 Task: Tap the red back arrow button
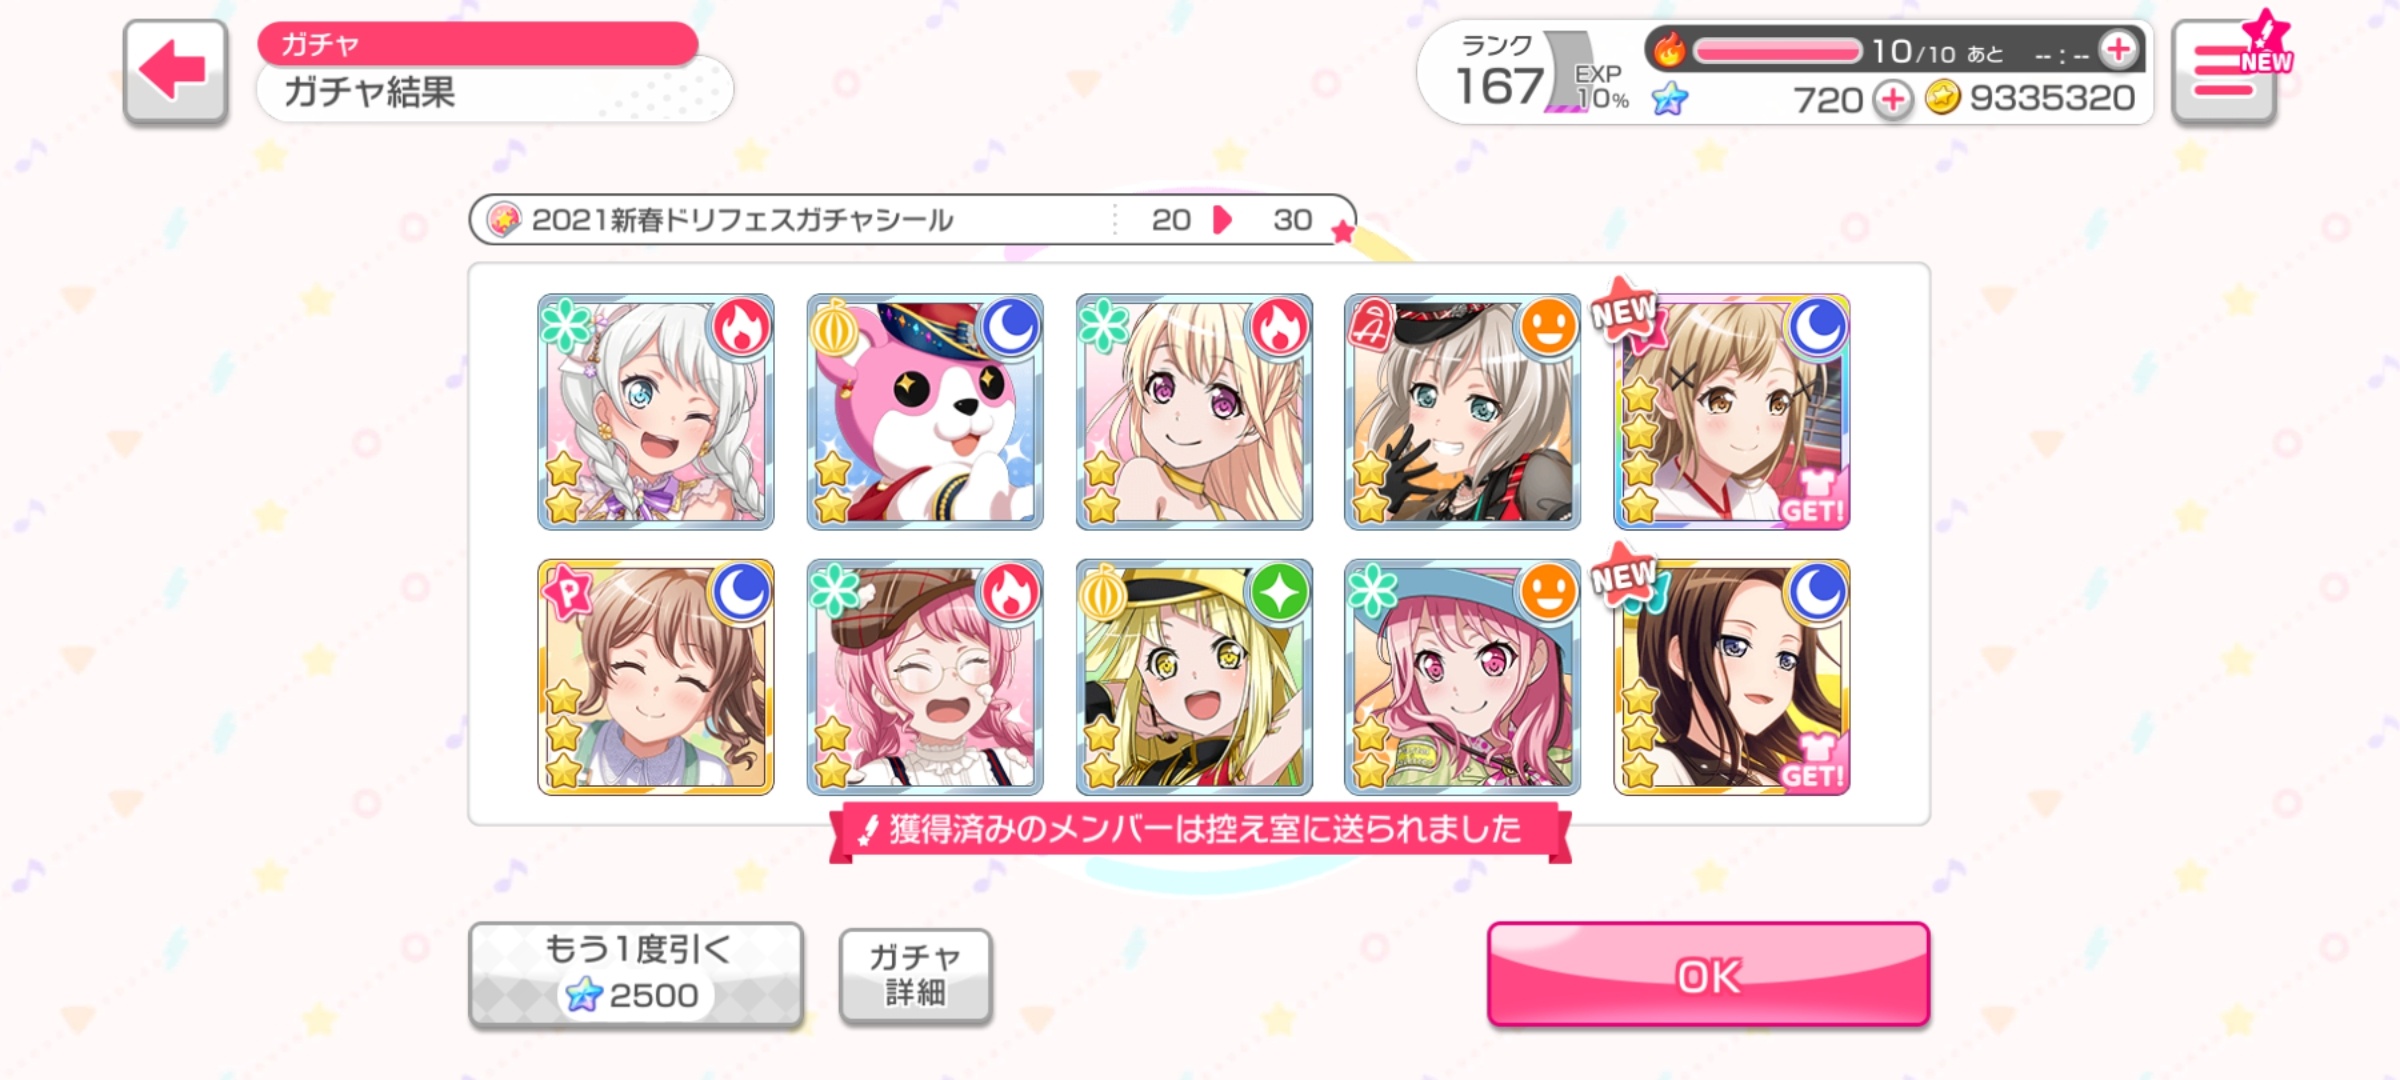(175, 71)
